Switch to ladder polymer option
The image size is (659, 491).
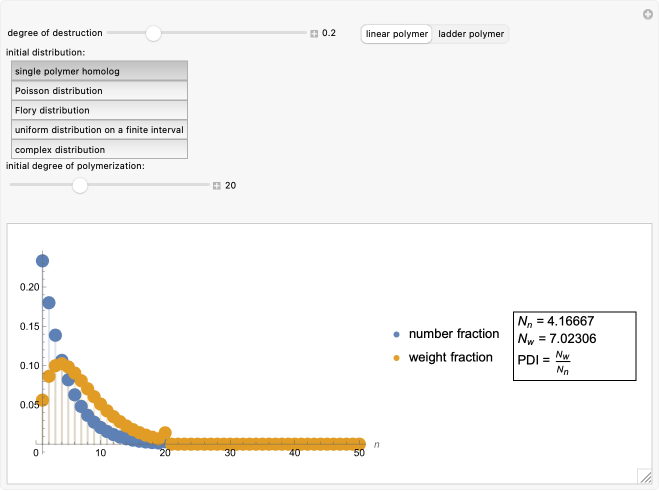(472, 34)
